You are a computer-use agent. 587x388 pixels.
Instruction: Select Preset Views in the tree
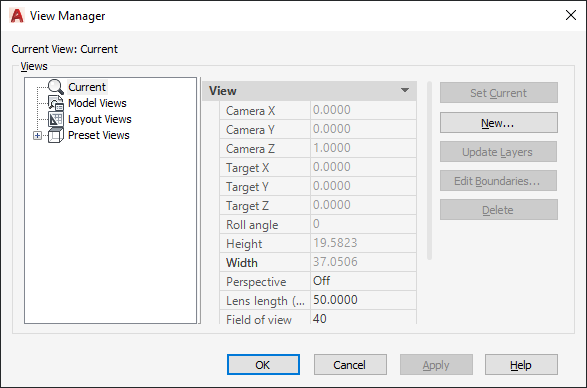click(x=98, y=135)
